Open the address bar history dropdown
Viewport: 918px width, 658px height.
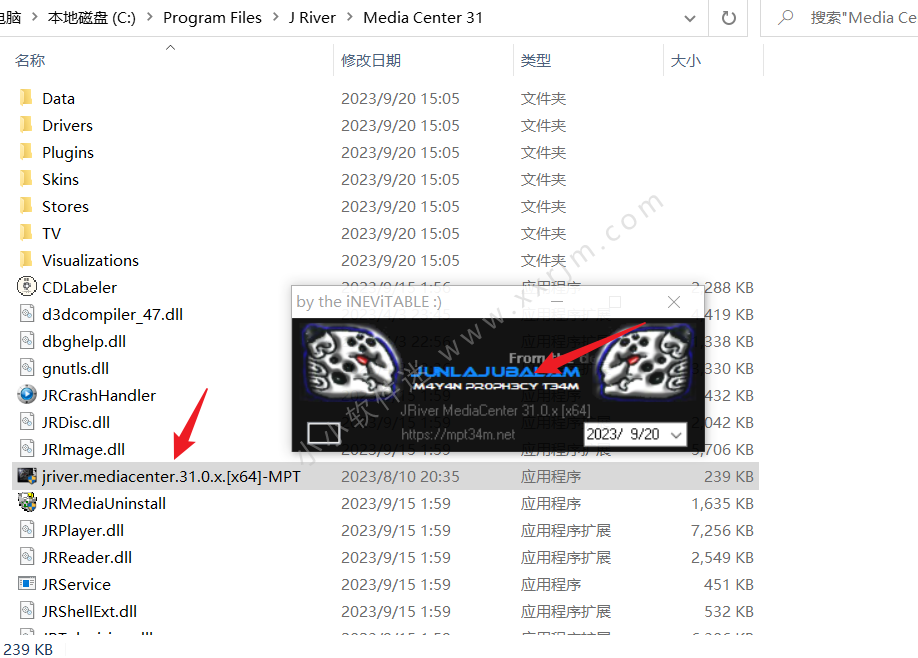[690, 19]
